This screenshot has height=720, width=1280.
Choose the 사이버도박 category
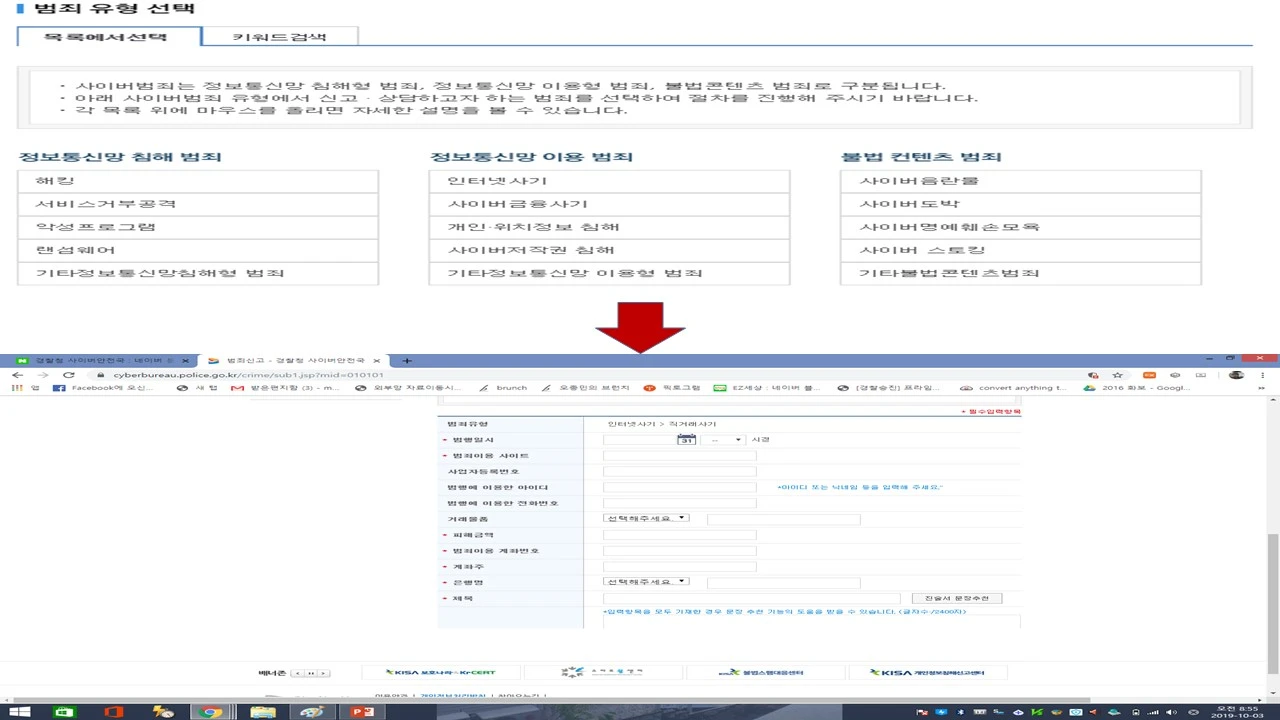(x=1021, y=204)
